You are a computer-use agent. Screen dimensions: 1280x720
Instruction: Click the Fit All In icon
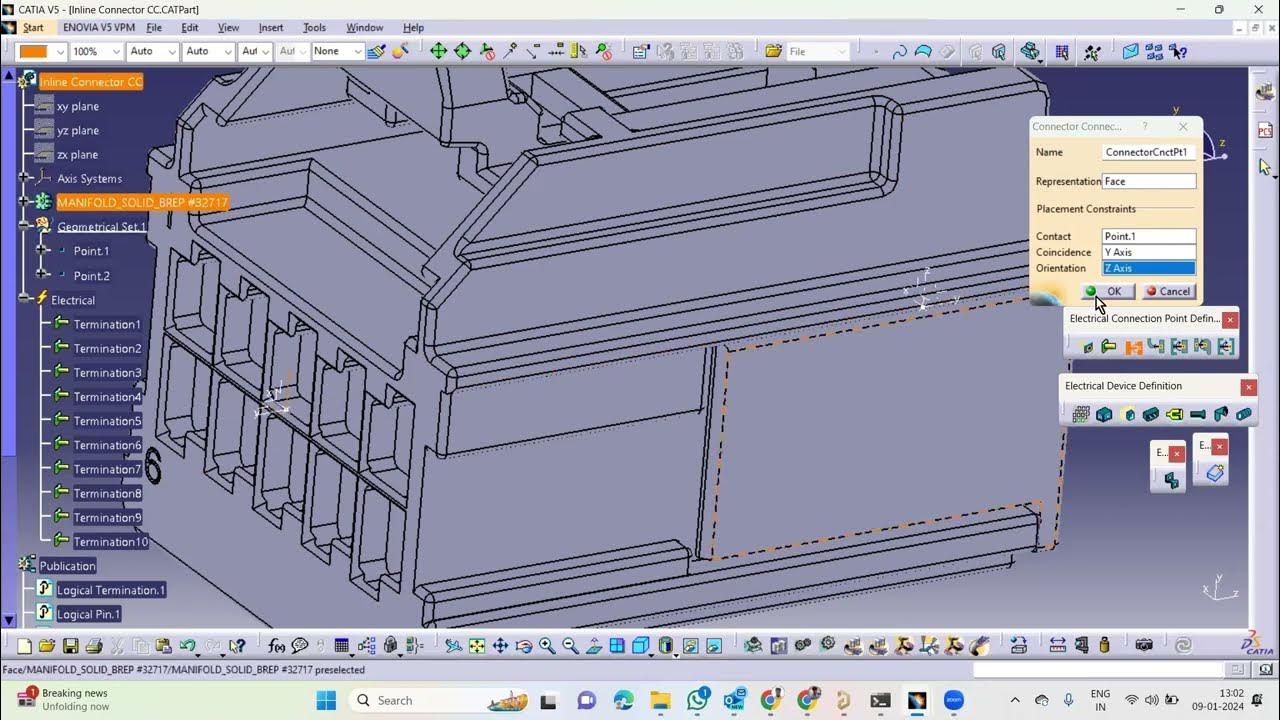point(477,646)
